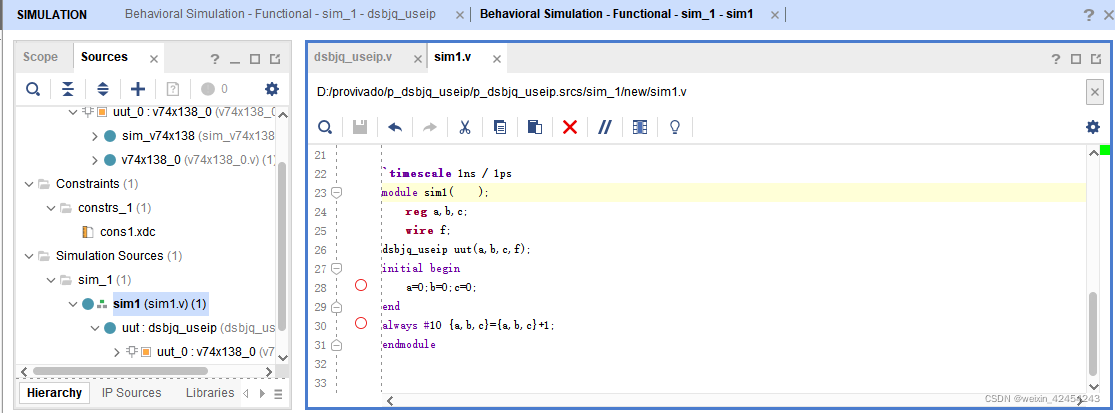
Task: Place cursor on dsbjq_useip uut(a,b,c,f); line
Action: pyautogui.click(x=457, y=250)
